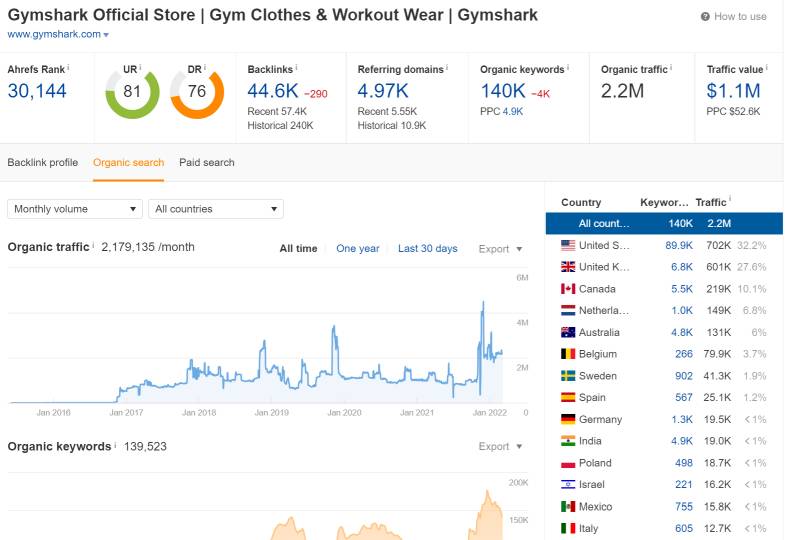Click the Mexico flag icon

tap(568, 506)
